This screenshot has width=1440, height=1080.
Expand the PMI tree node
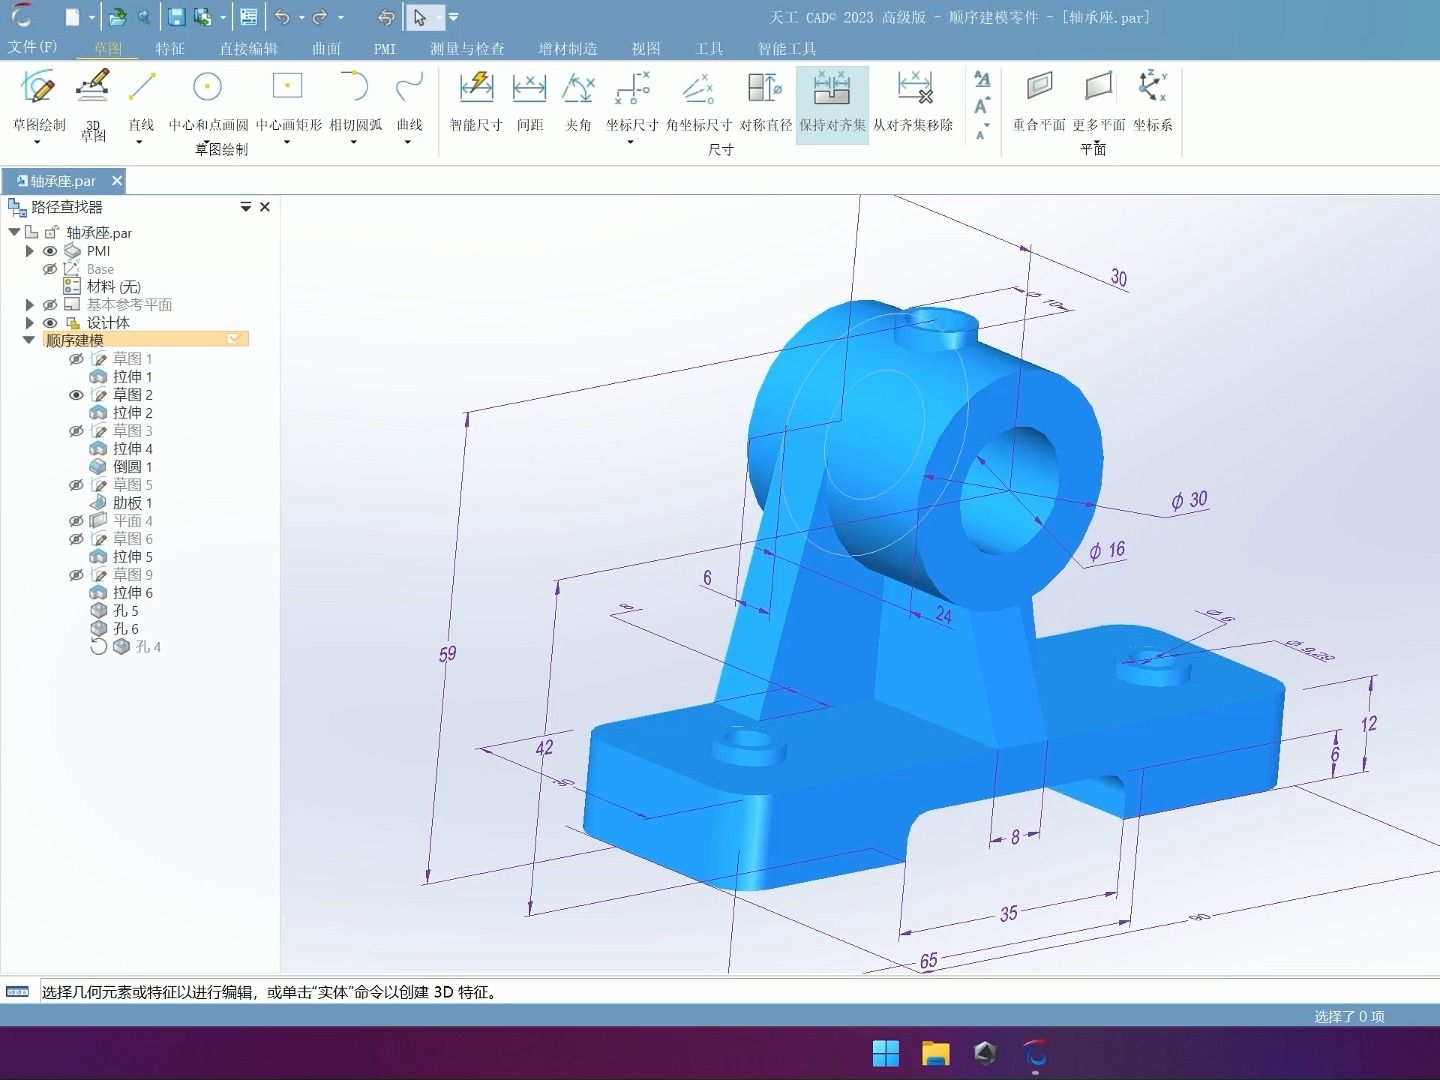point(30,251)
